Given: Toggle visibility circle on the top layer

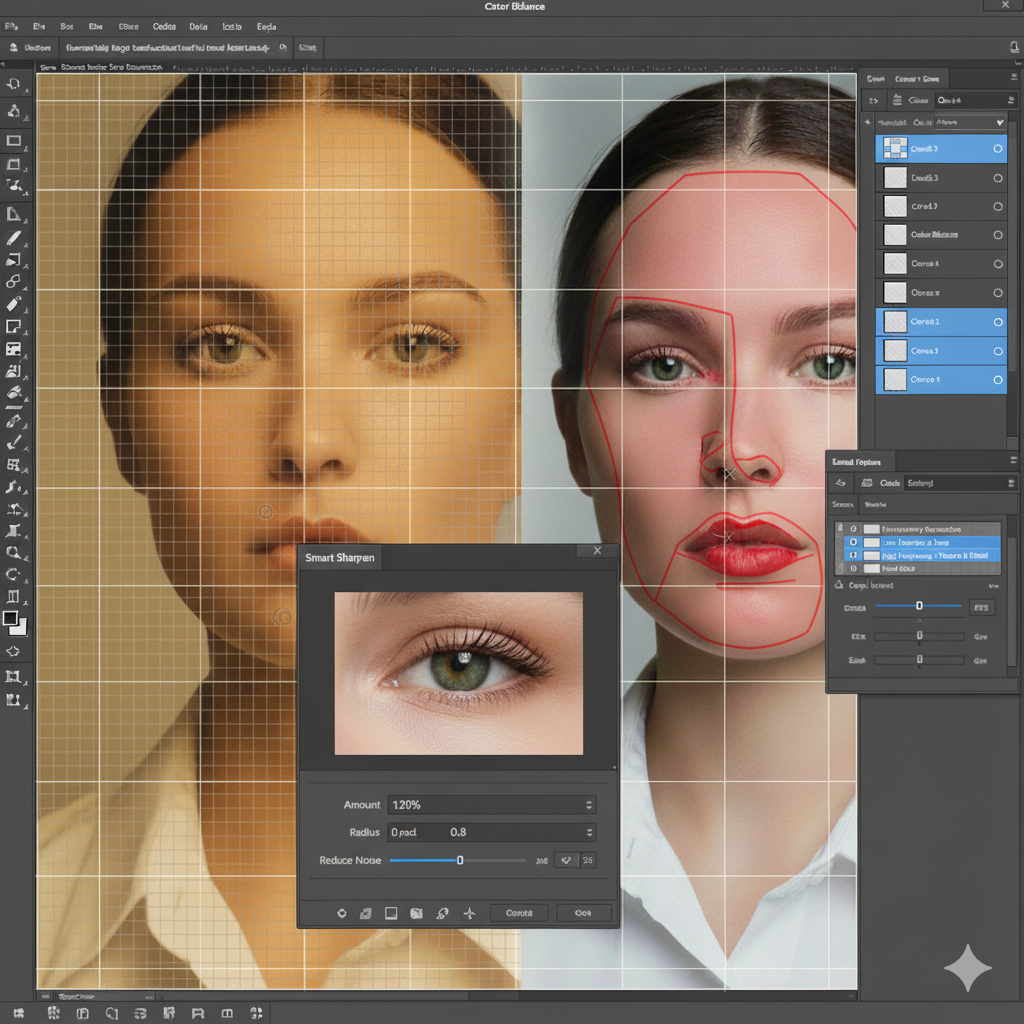Looking at the screenshot, I should coord(997,149).
